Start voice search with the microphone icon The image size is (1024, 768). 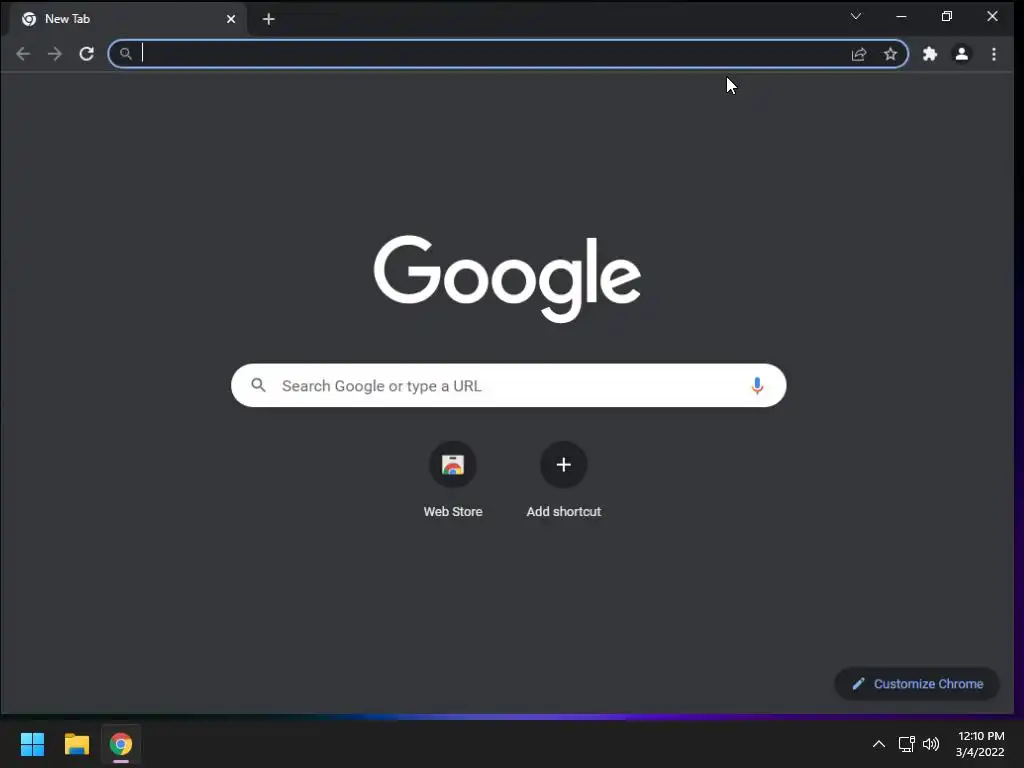point(757,385)
